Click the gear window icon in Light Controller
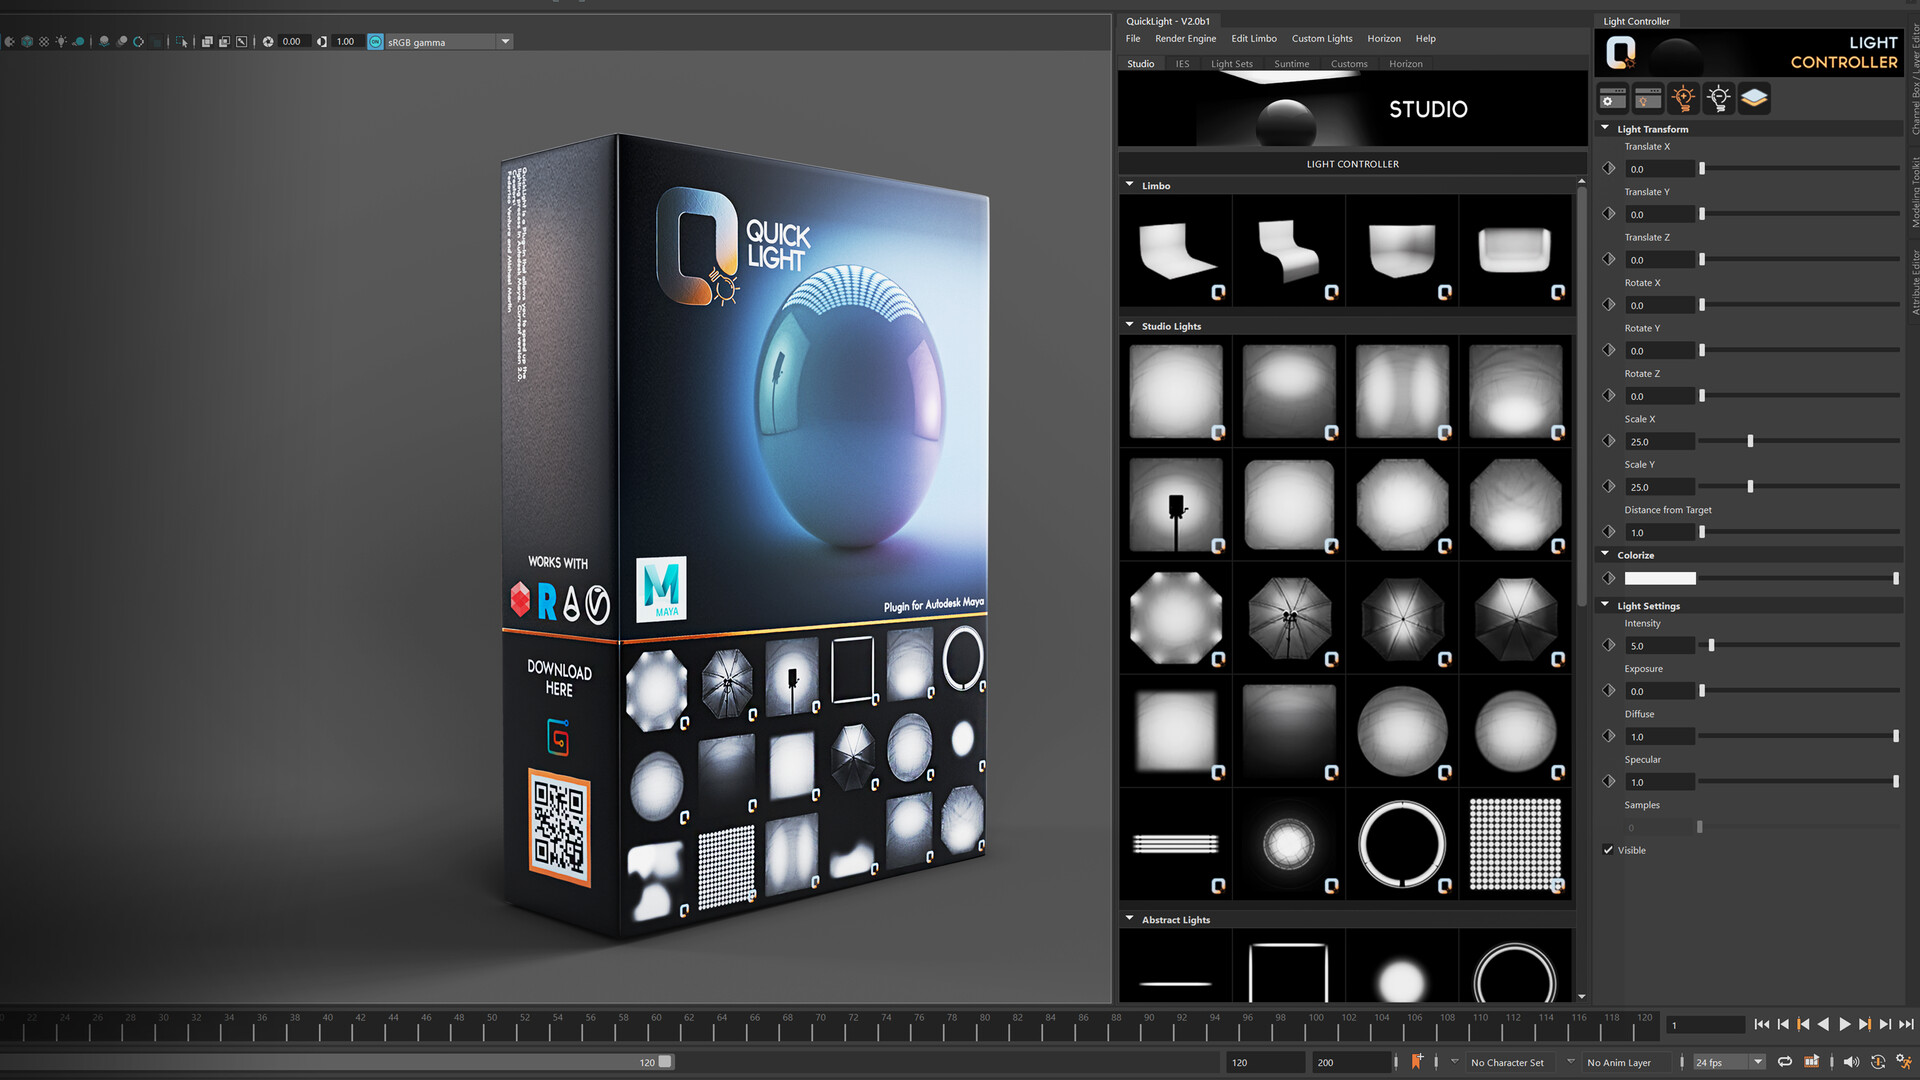1920x1080 pixels. click(x=1611, y=98)
